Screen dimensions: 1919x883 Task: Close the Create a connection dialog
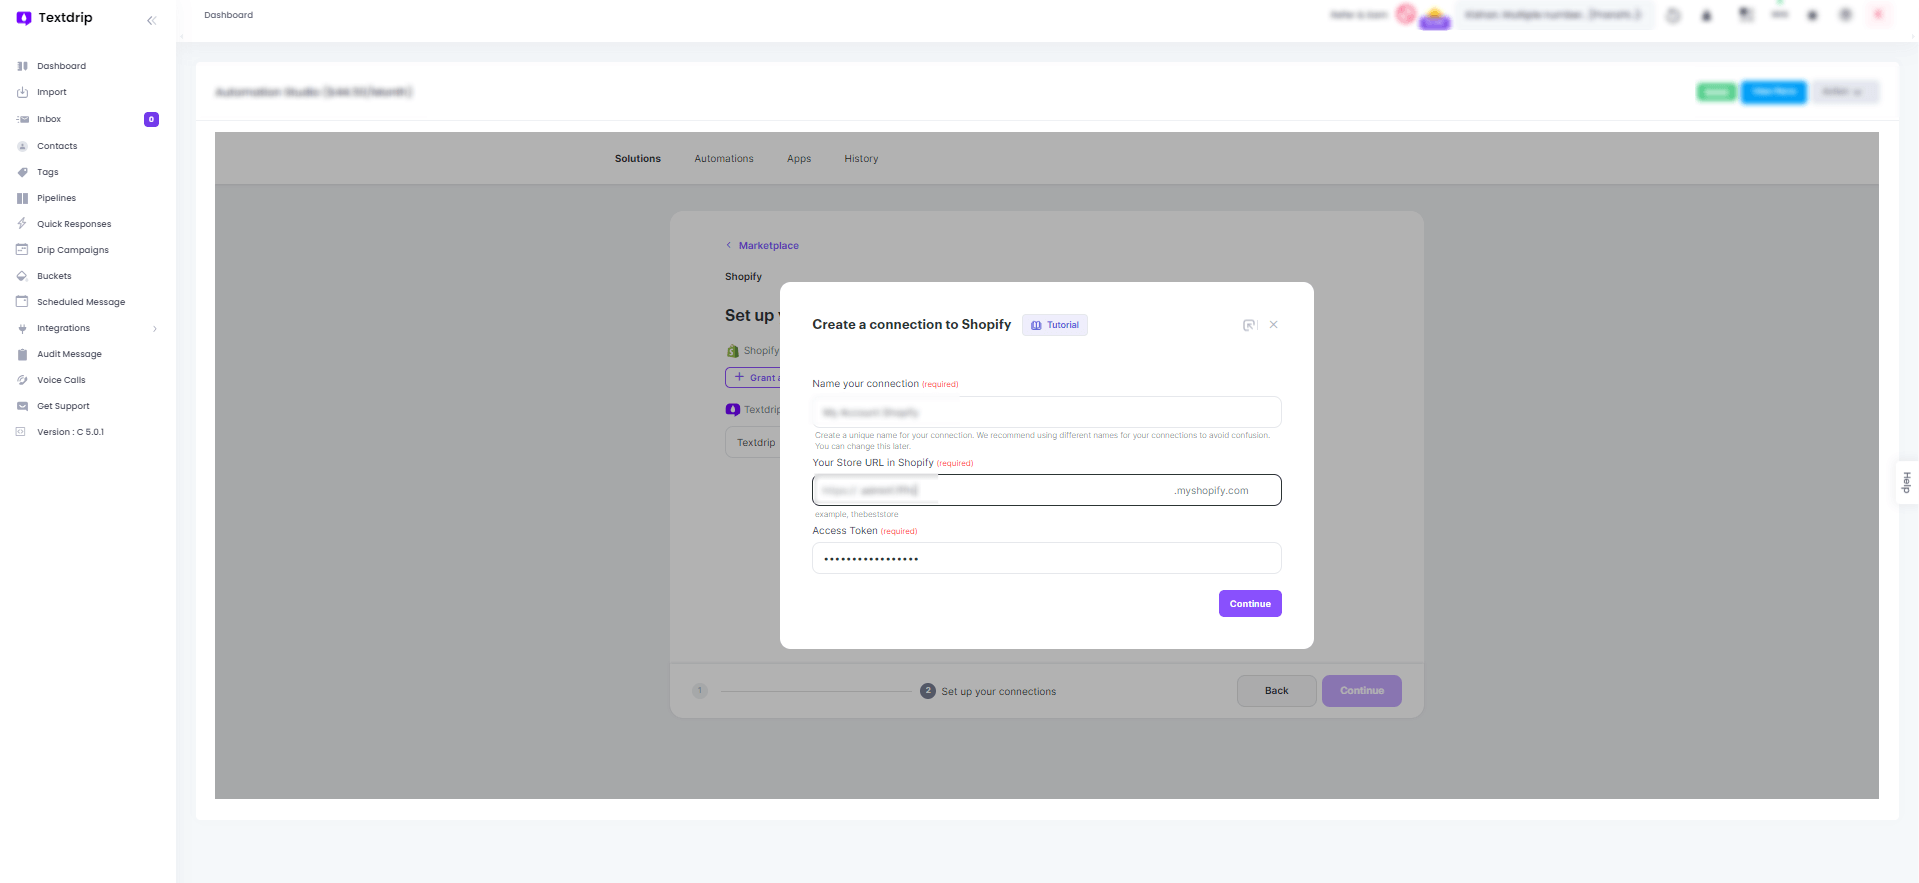click(1274, 325)
